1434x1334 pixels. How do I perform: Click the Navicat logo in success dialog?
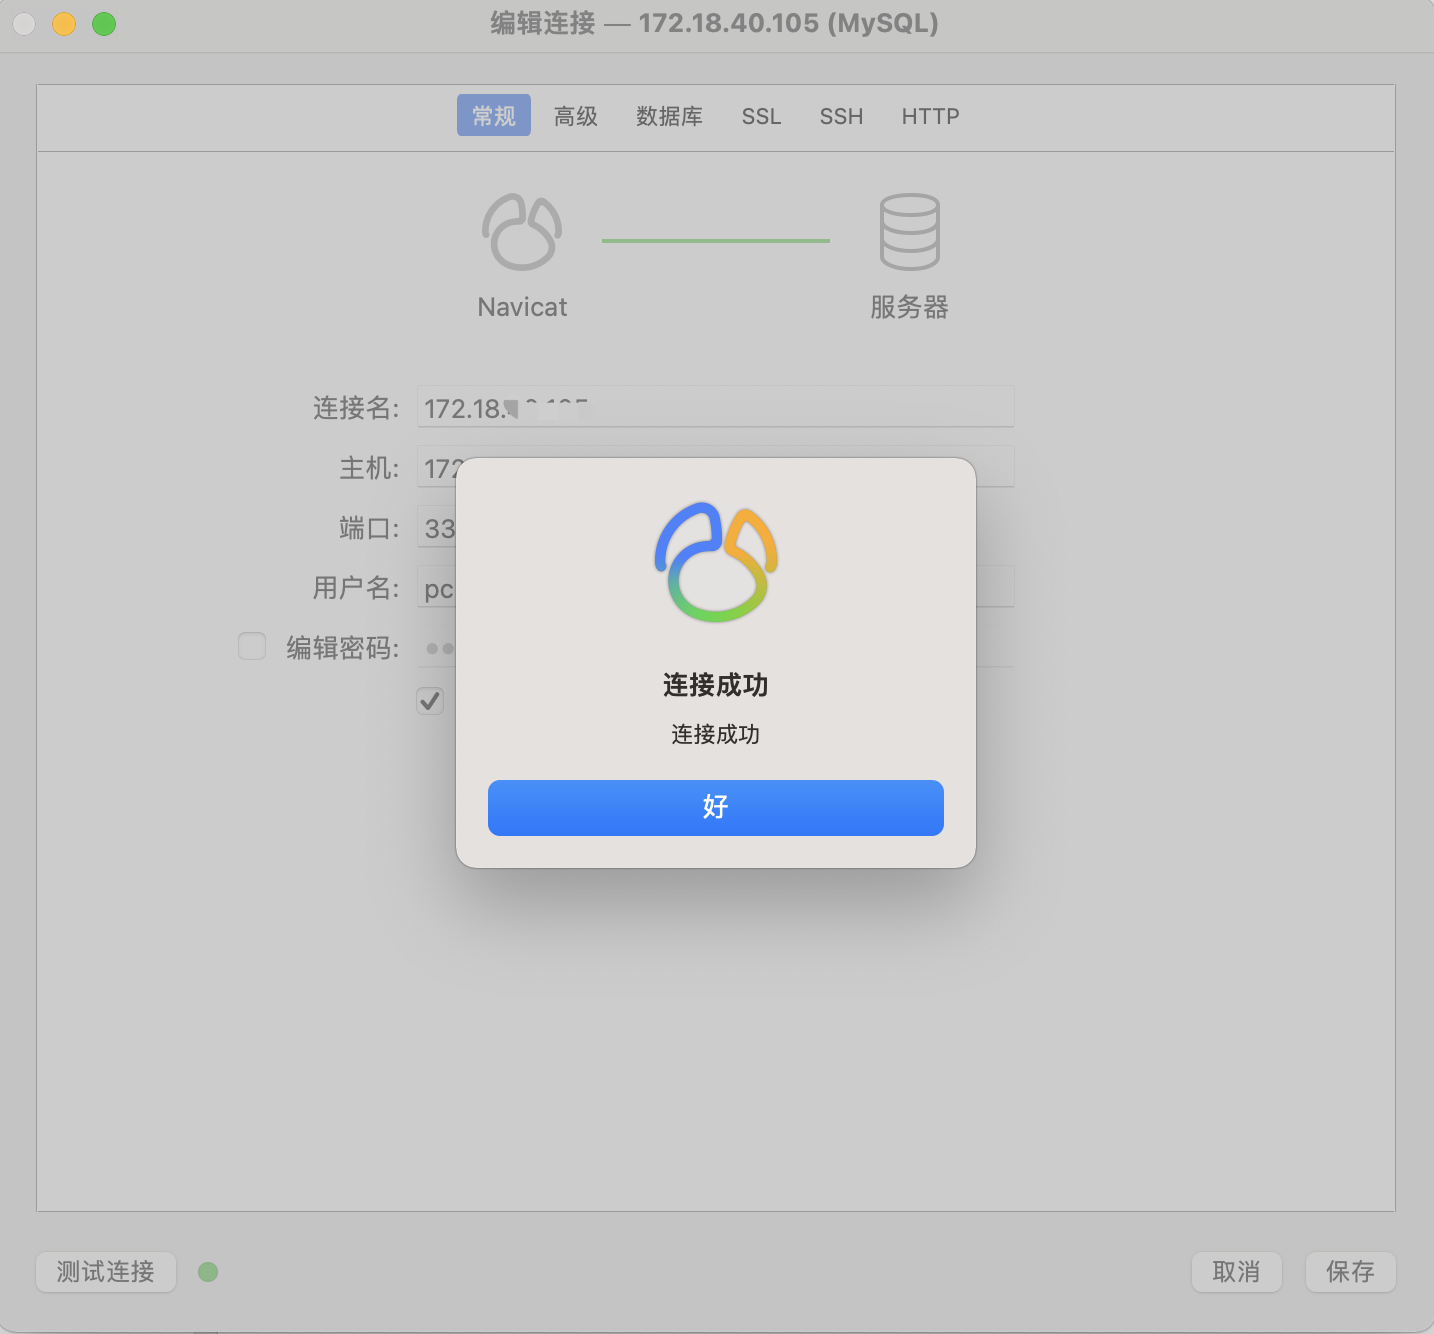(x=716, y=562)
